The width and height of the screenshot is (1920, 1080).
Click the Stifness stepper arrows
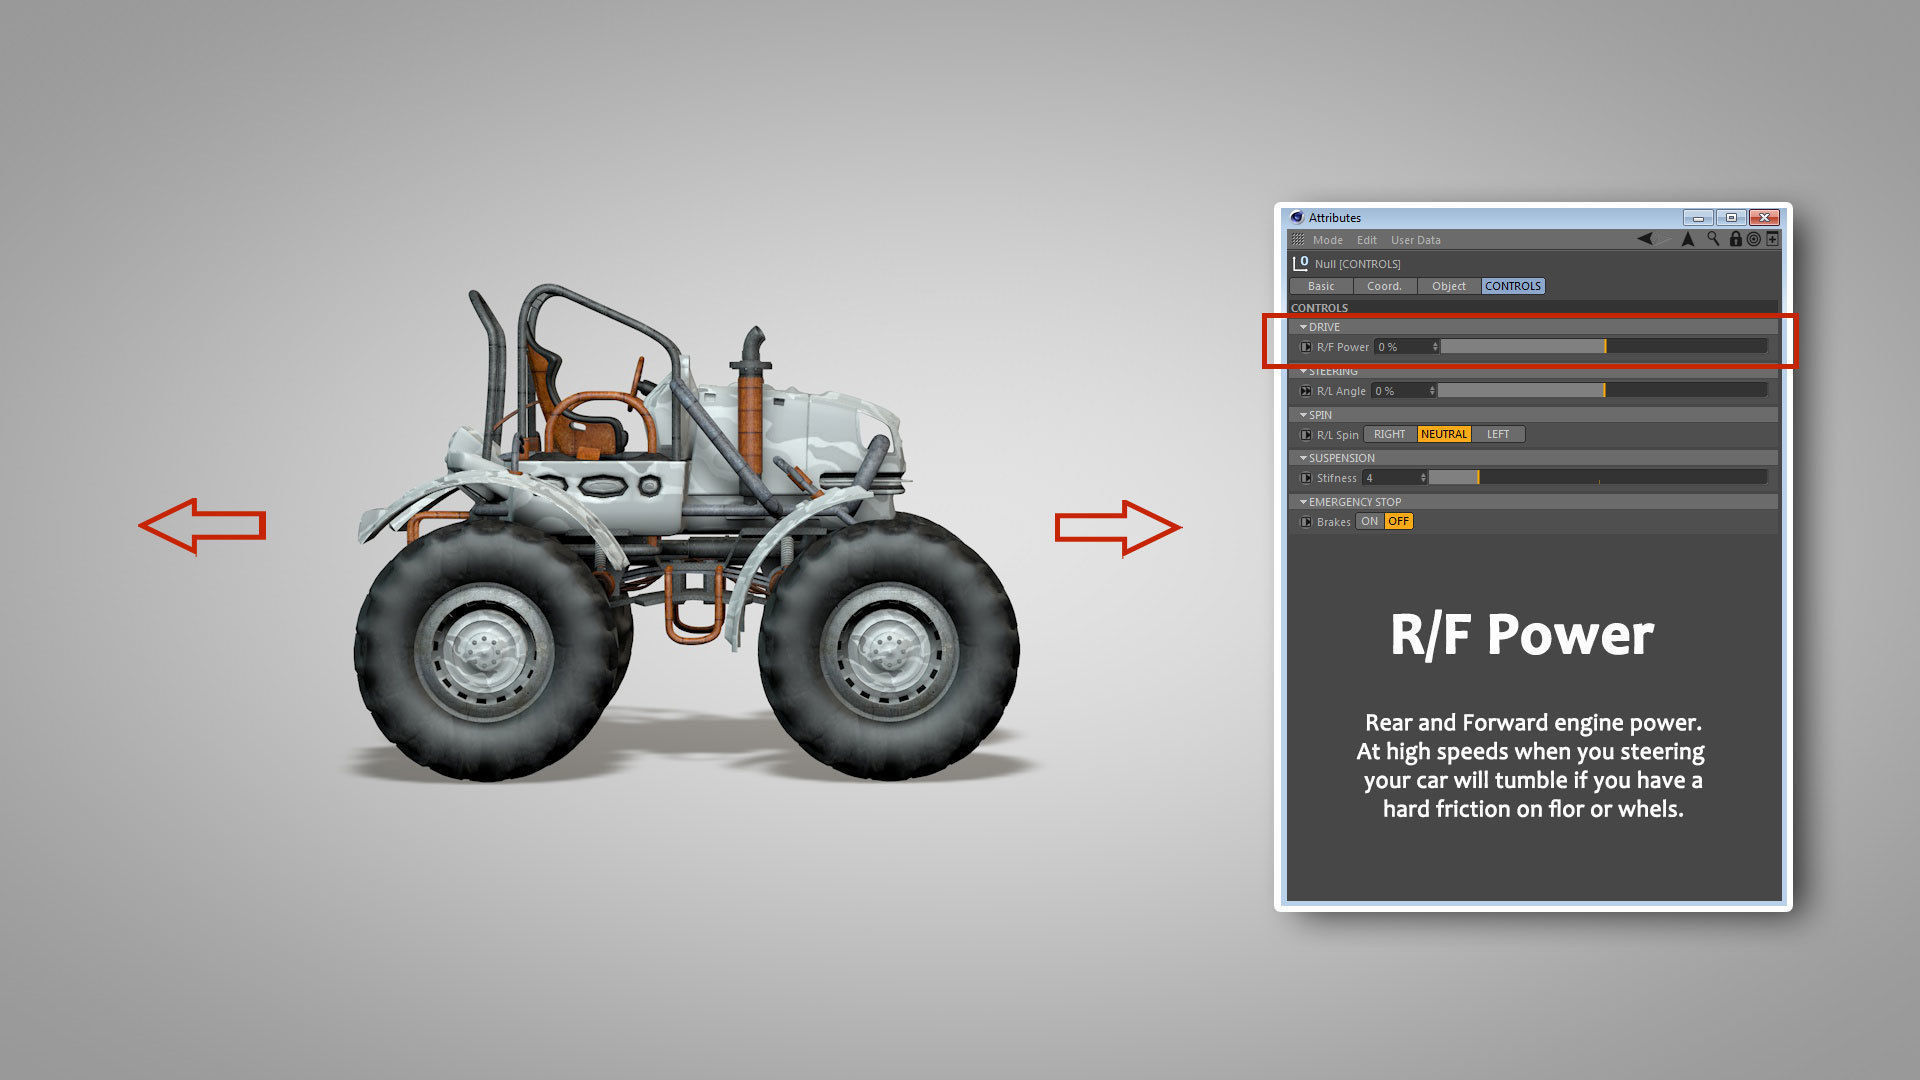pos(1423,478)
